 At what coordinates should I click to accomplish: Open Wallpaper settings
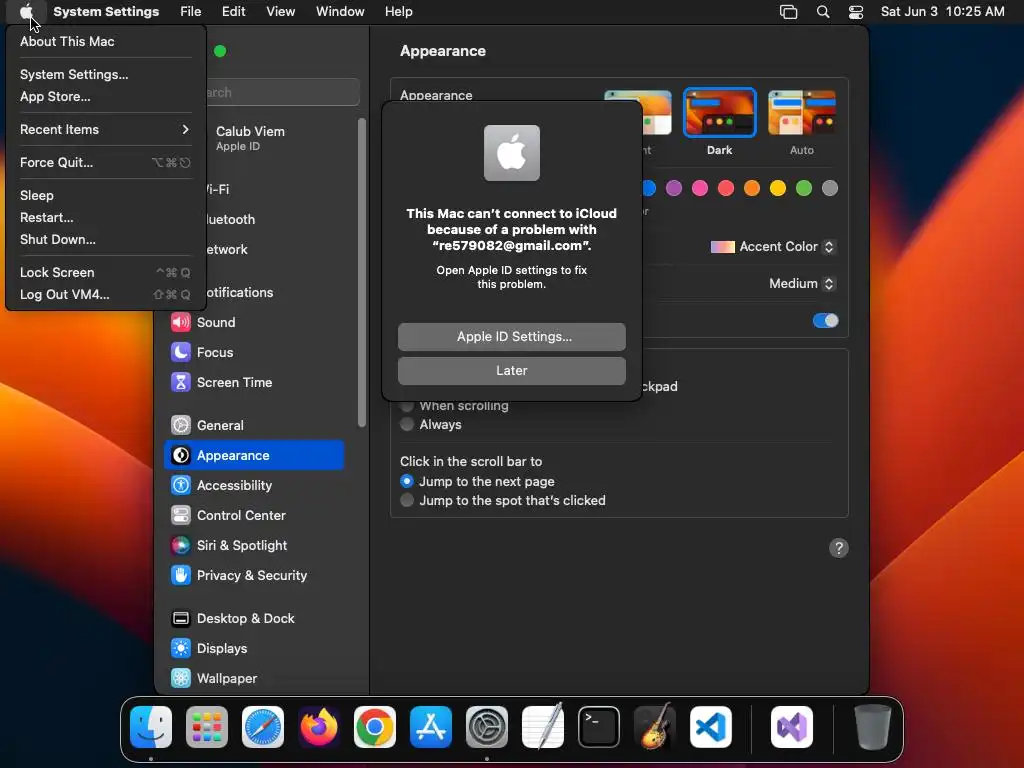click(x=255, y=679)
